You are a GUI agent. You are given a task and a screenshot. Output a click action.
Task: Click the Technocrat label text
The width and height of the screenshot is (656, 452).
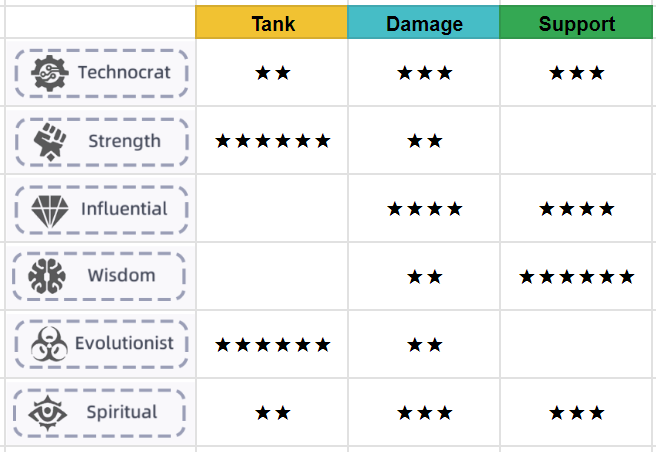pyautogui.click(x=124, y=72)
